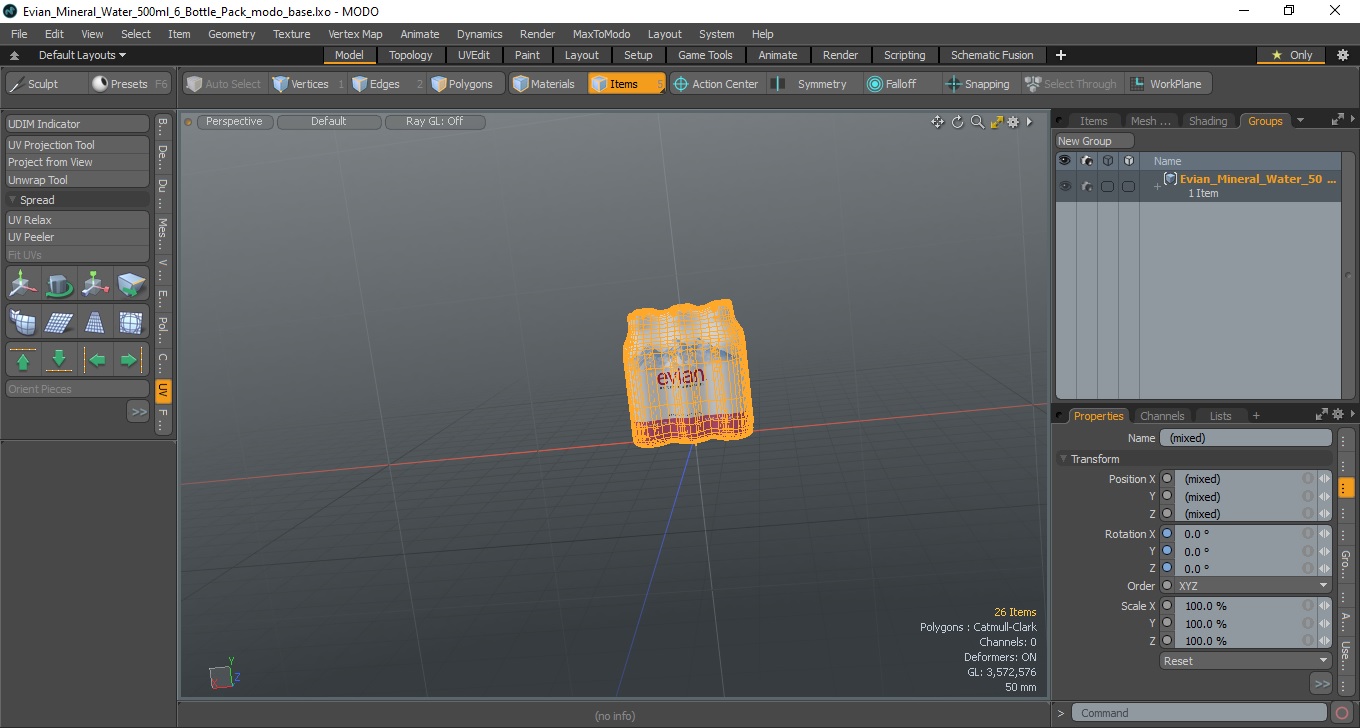Click the record circle beside Command field
1360x728 pixels.
point(1342,713)
